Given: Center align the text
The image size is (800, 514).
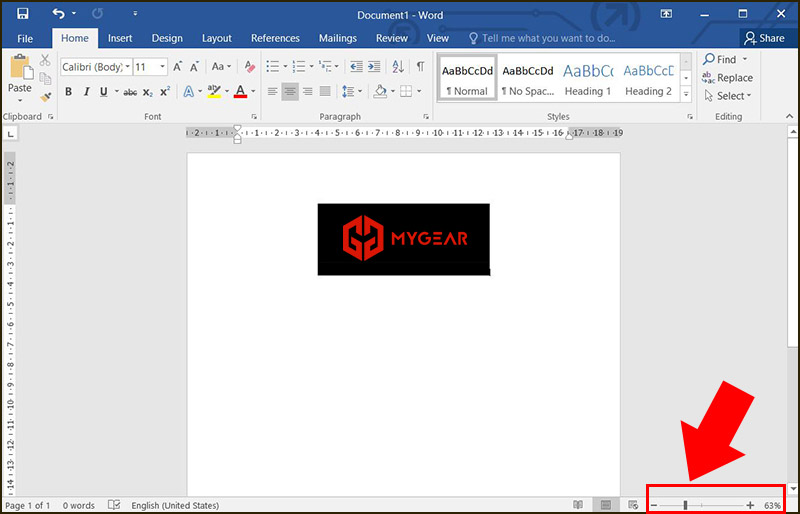Looking at the screenshot, I should 290,92.
